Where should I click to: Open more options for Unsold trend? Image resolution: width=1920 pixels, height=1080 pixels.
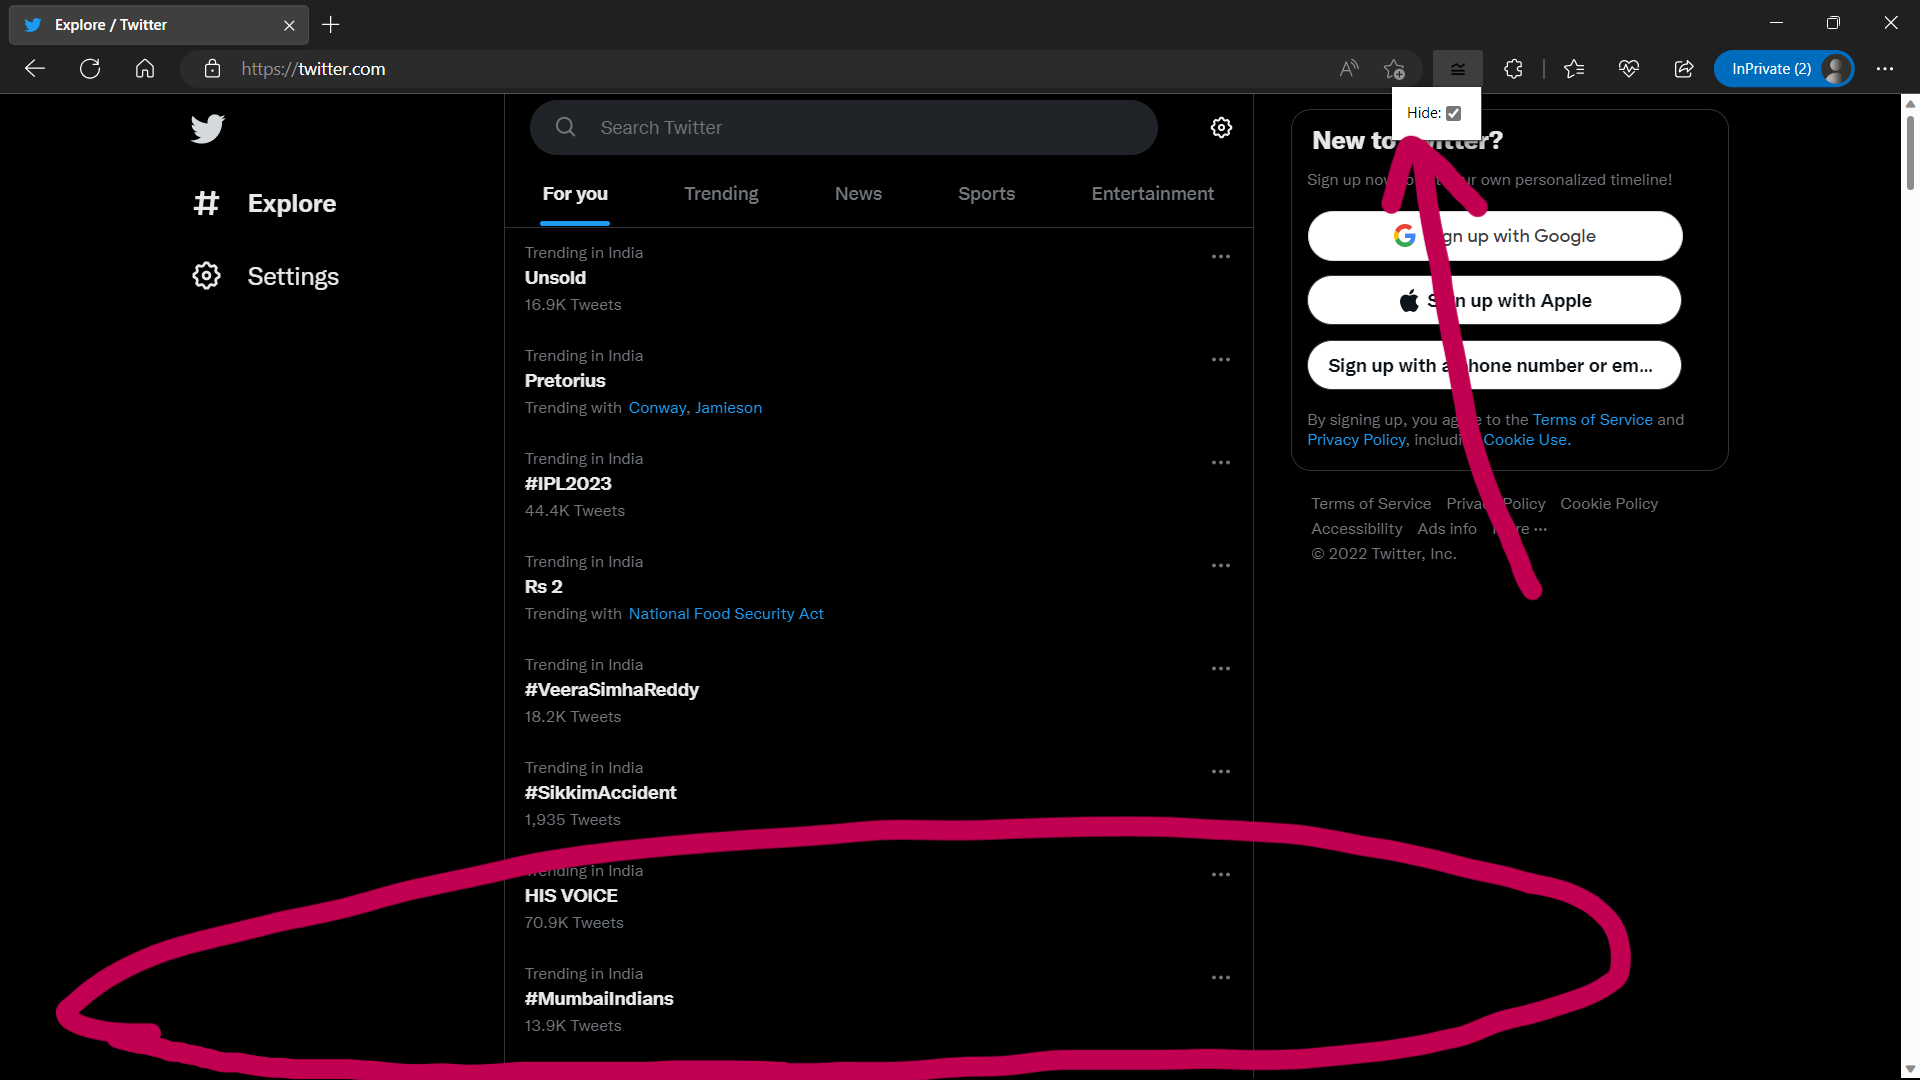tap(1221, 257)
